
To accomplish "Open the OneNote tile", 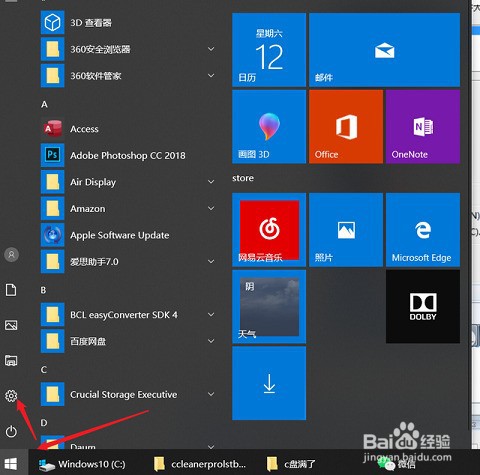I will [x=423, y=127].
